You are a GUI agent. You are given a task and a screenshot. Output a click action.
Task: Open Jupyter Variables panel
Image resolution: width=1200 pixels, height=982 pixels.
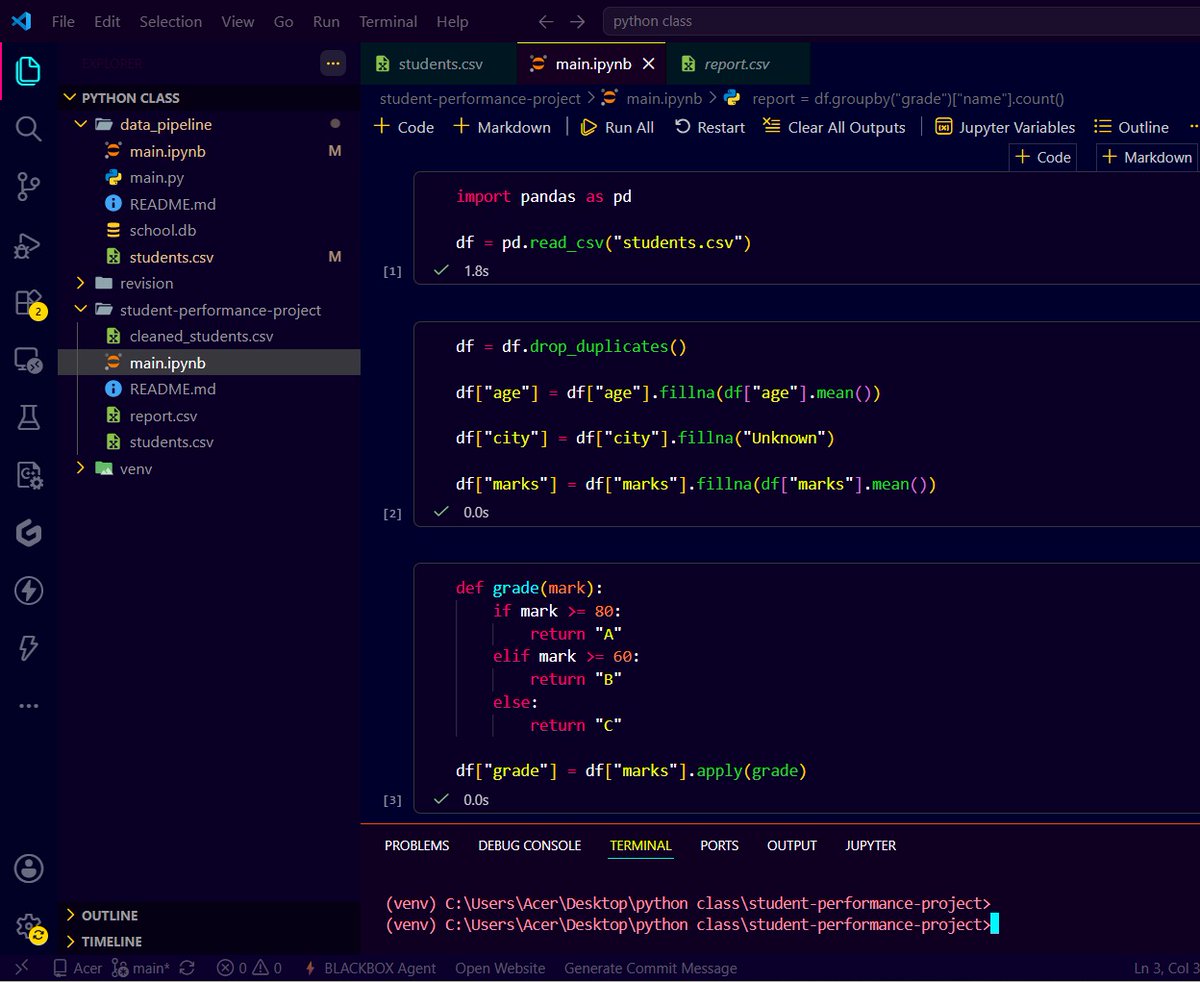[x=1005, y=127]
